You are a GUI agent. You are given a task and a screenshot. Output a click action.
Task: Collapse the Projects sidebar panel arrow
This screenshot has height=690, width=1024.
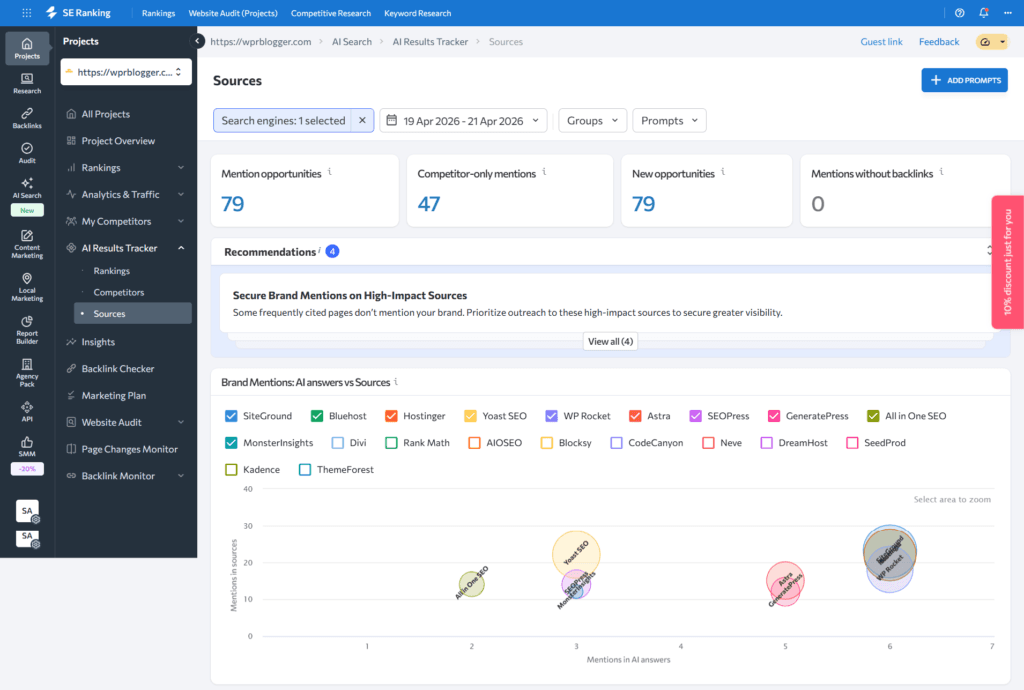[198, 41]
